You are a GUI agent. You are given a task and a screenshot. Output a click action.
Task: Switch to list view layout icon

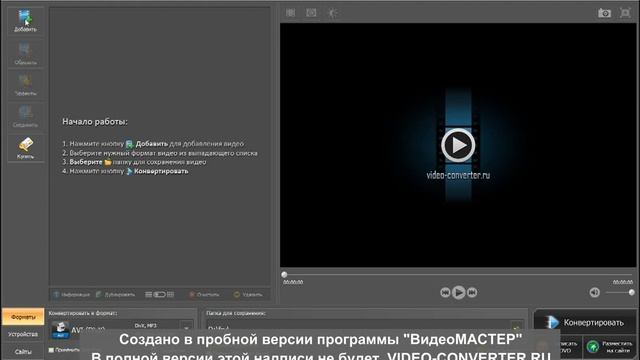coord(149,294)
